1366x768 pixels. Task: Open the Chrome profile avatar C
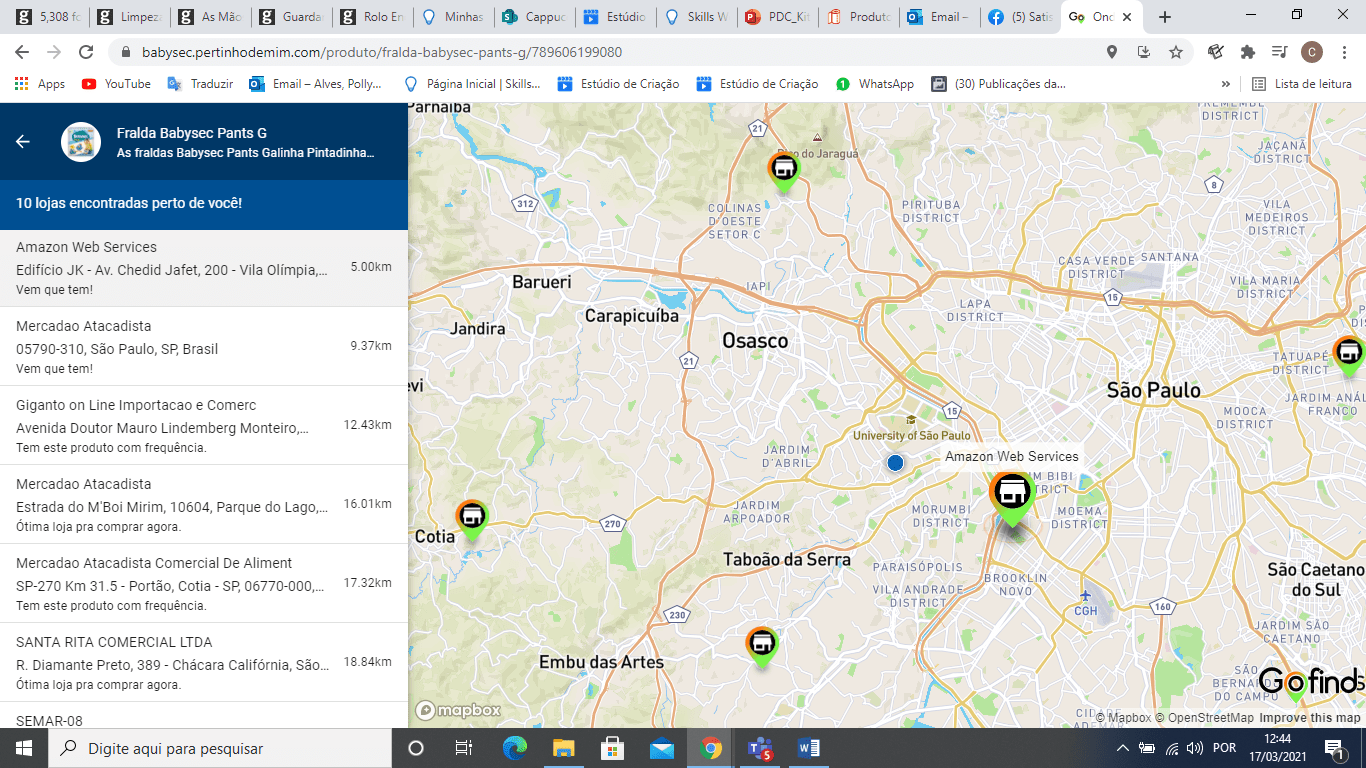[1312, 52]
